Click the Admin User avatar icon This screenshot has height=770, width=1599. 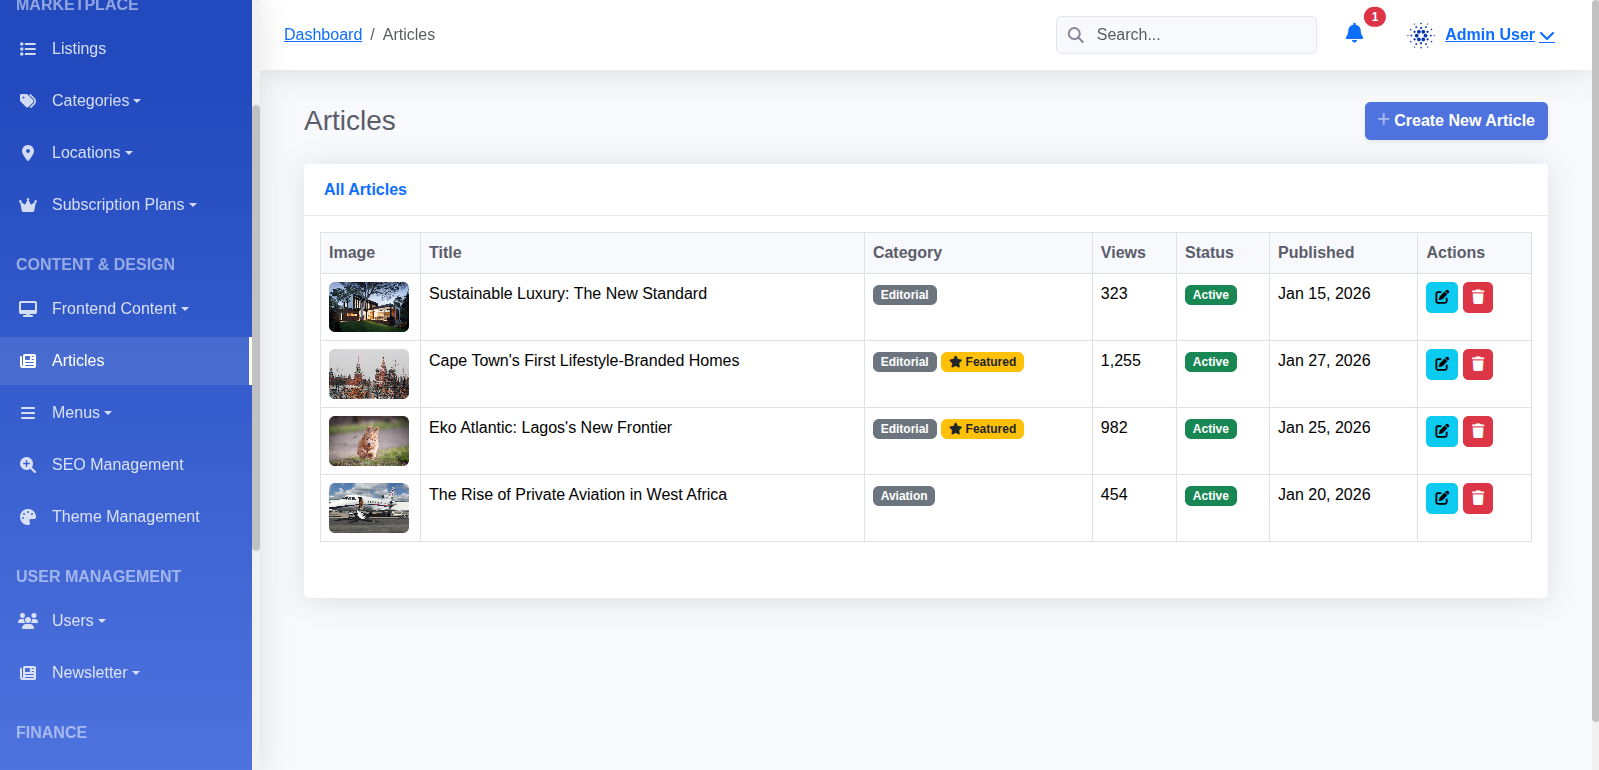pos(1421,35)
